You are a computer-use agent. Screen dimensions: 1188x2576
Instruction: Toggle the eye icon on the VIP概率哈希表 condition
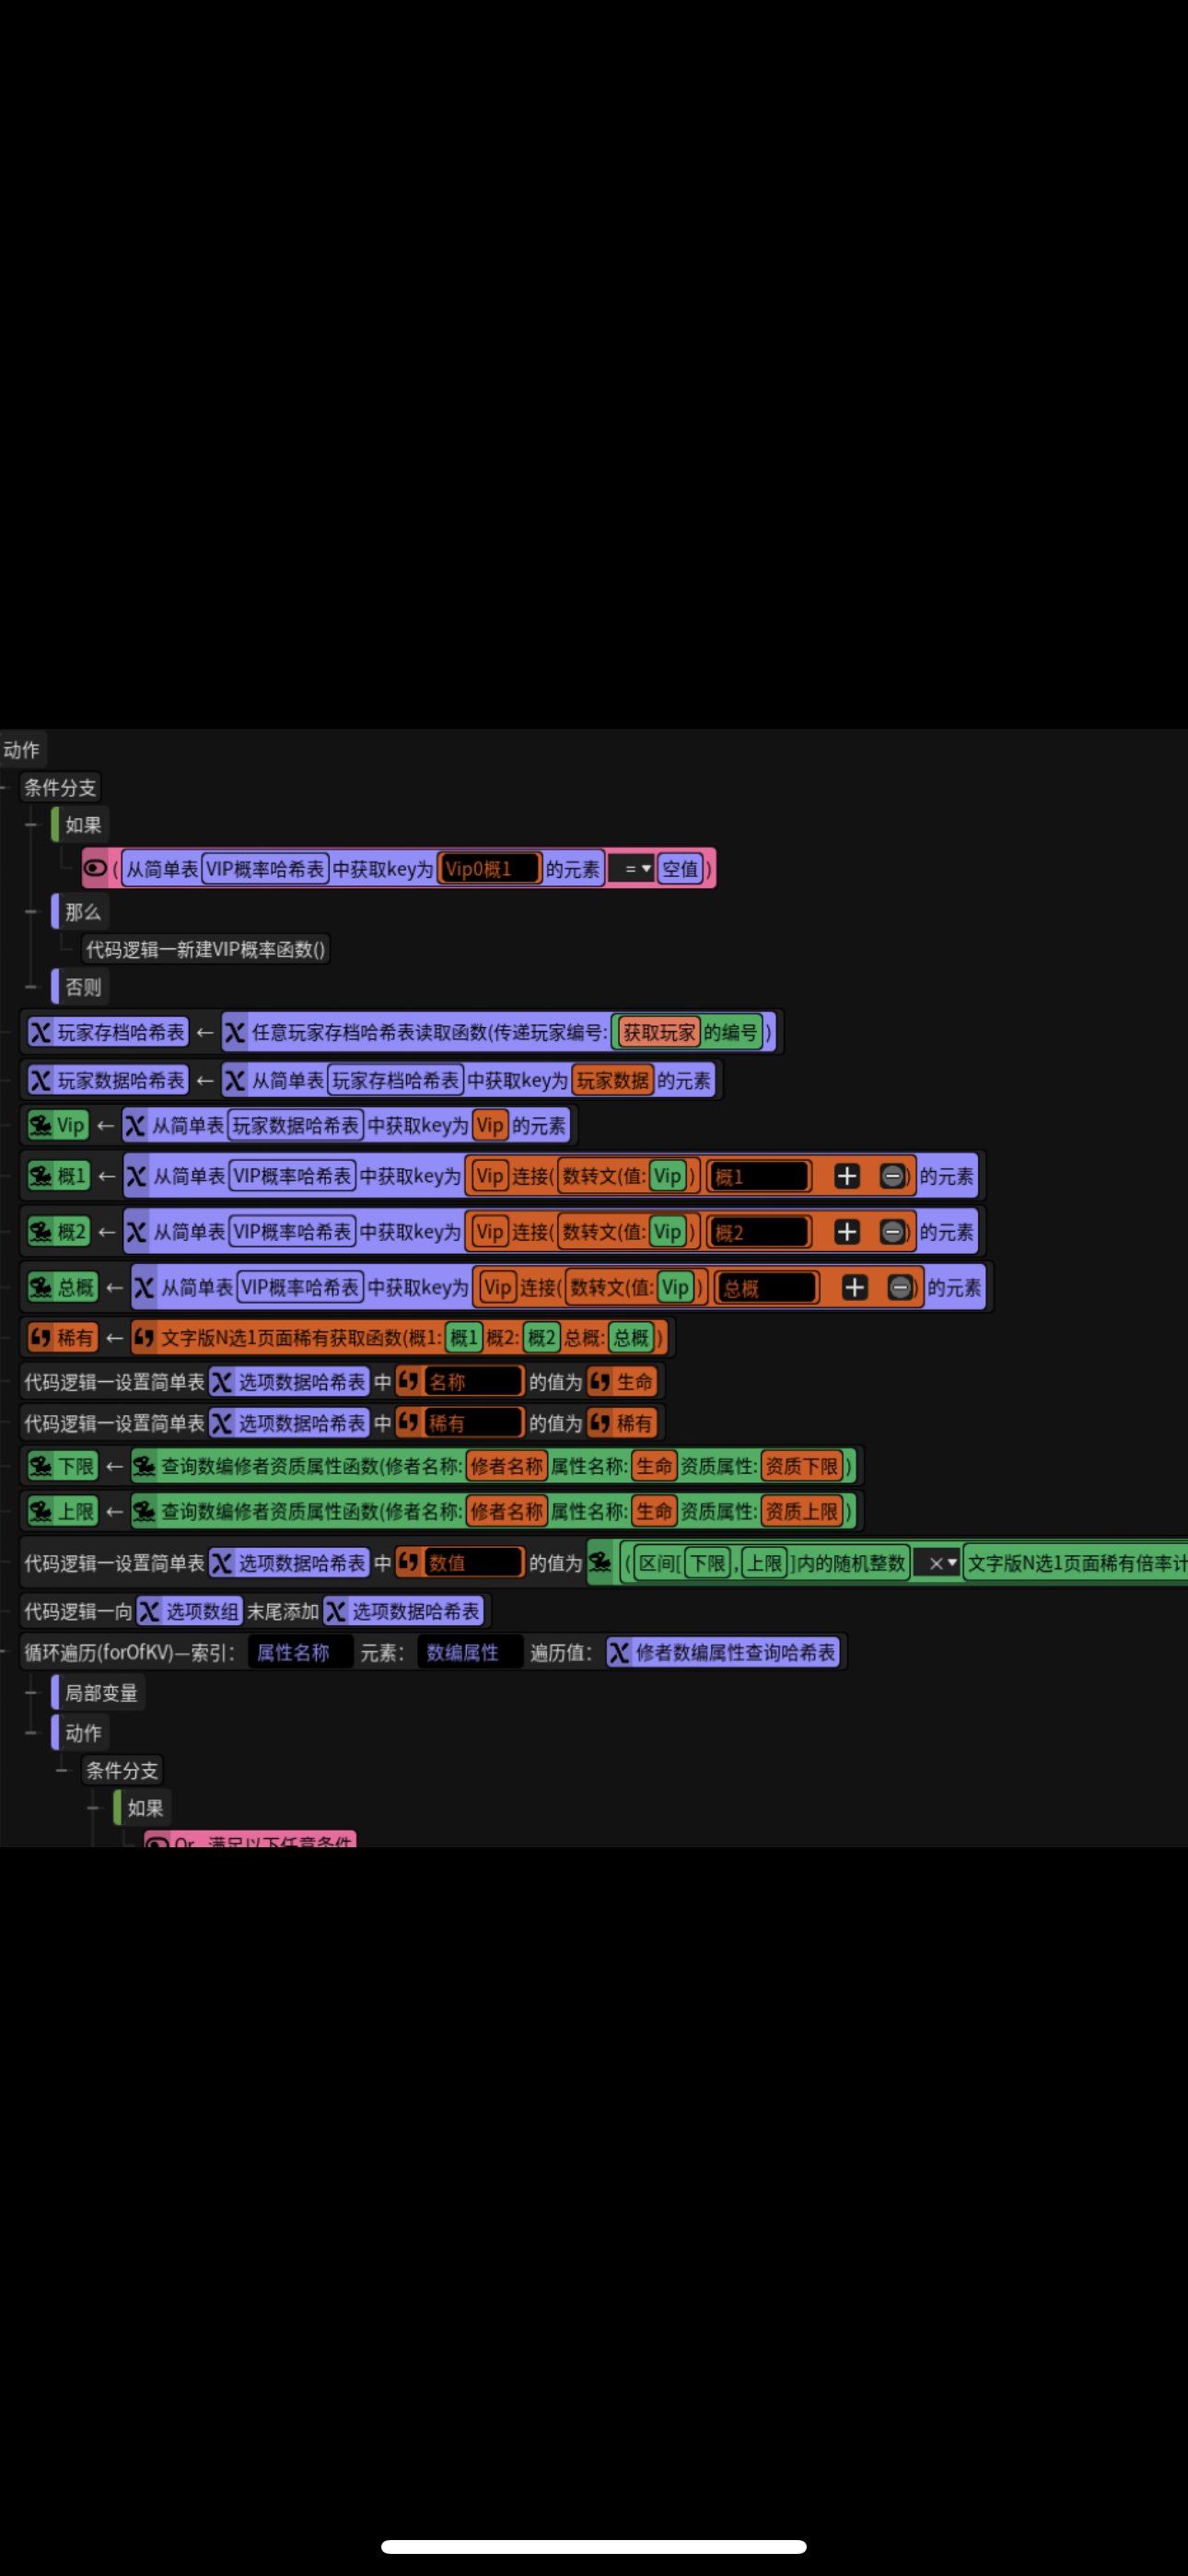[x=95, y=868]
